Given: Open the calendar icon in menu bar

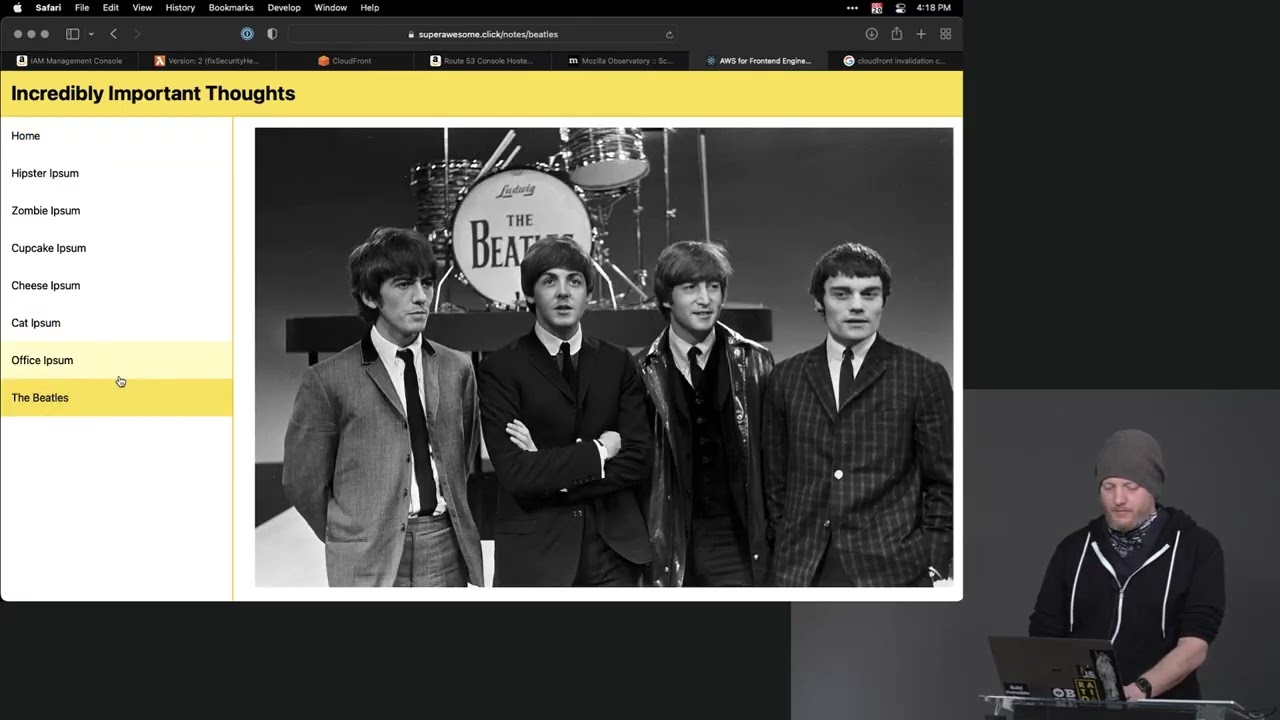Looking at the screenshot, I should [877, 8].
